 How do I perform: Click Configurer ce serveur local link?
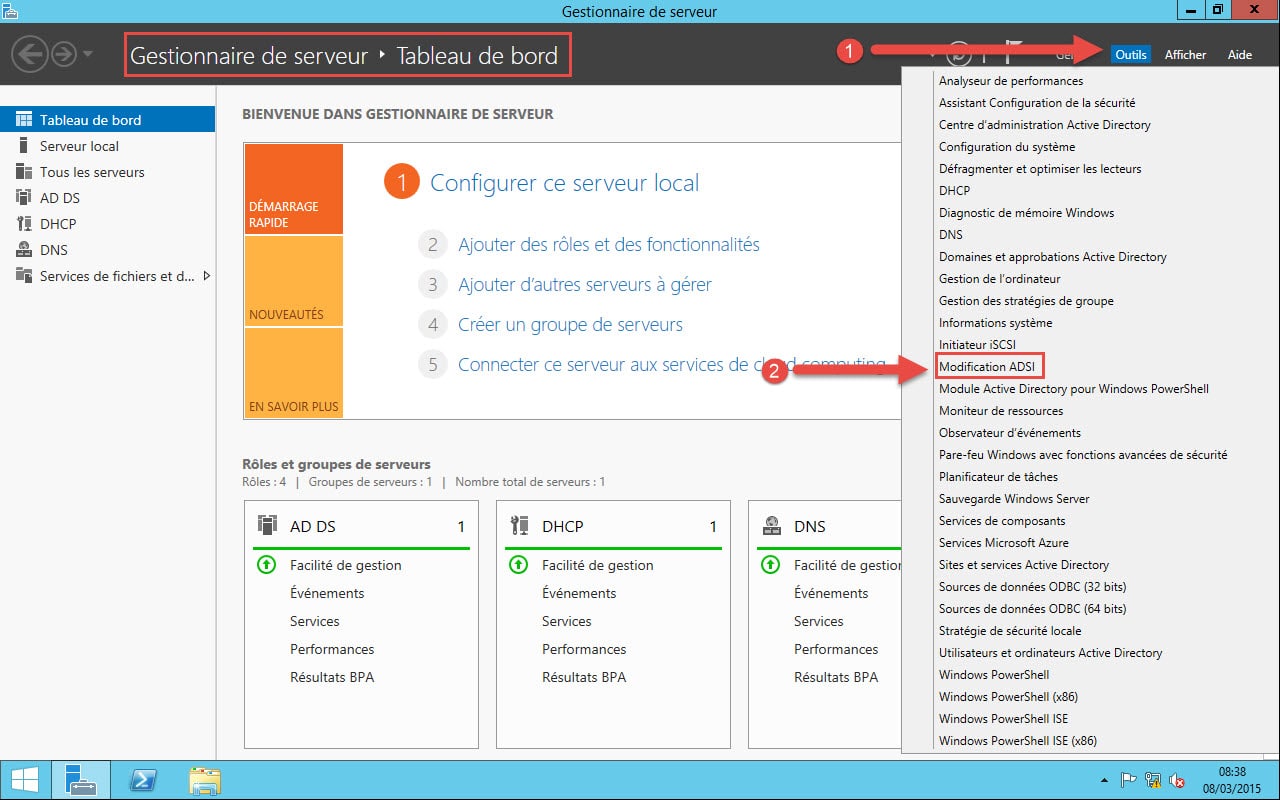pyautogui.click(x=564, y=183)
